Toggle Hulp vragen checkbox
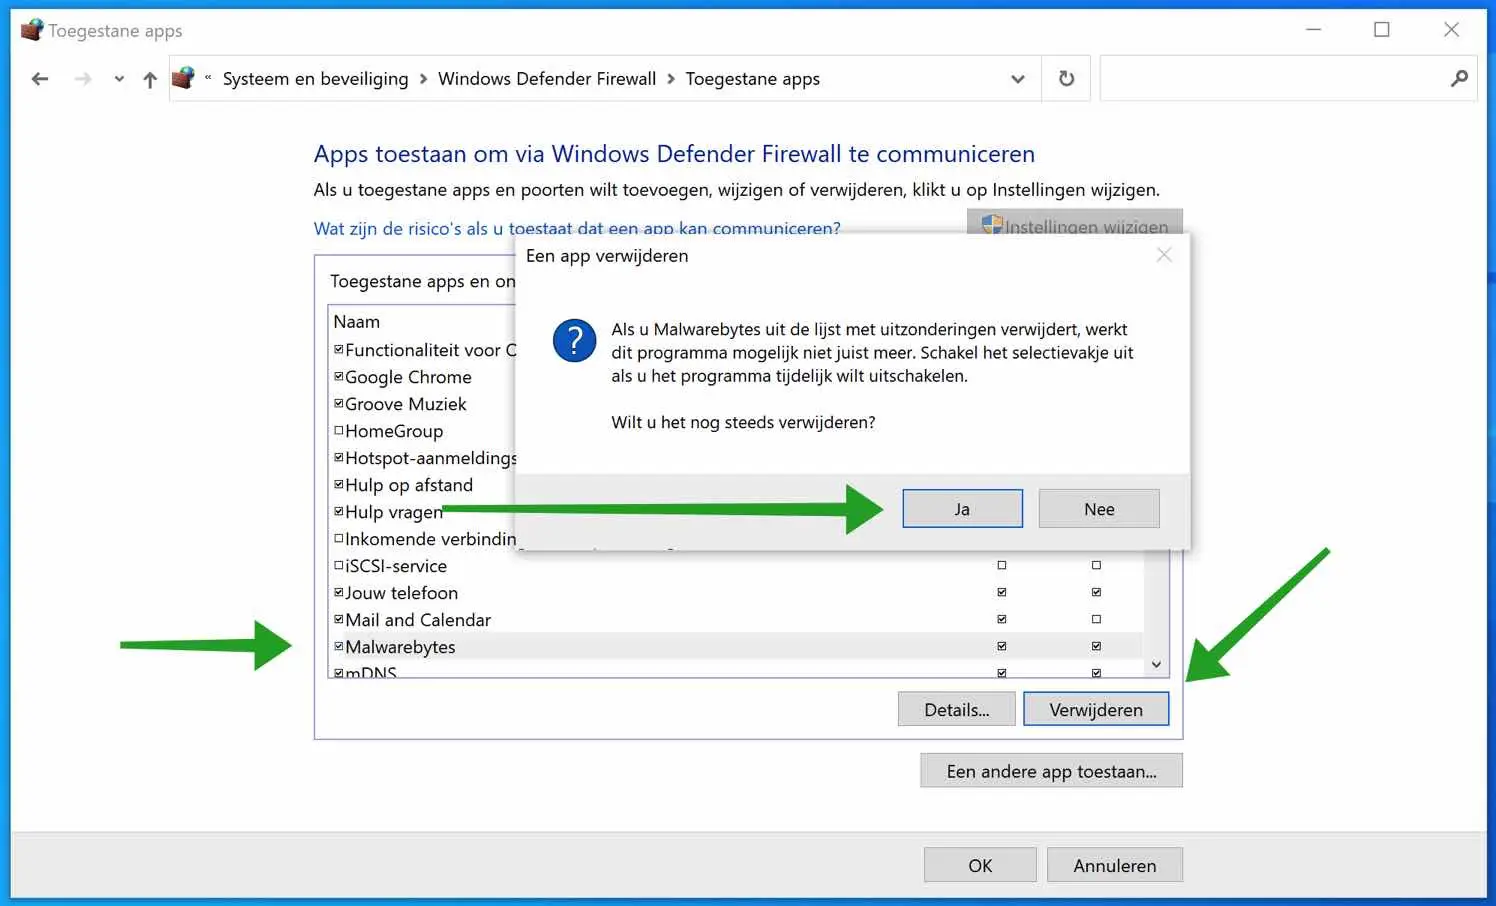1496x906 pixels. point(338,511)
